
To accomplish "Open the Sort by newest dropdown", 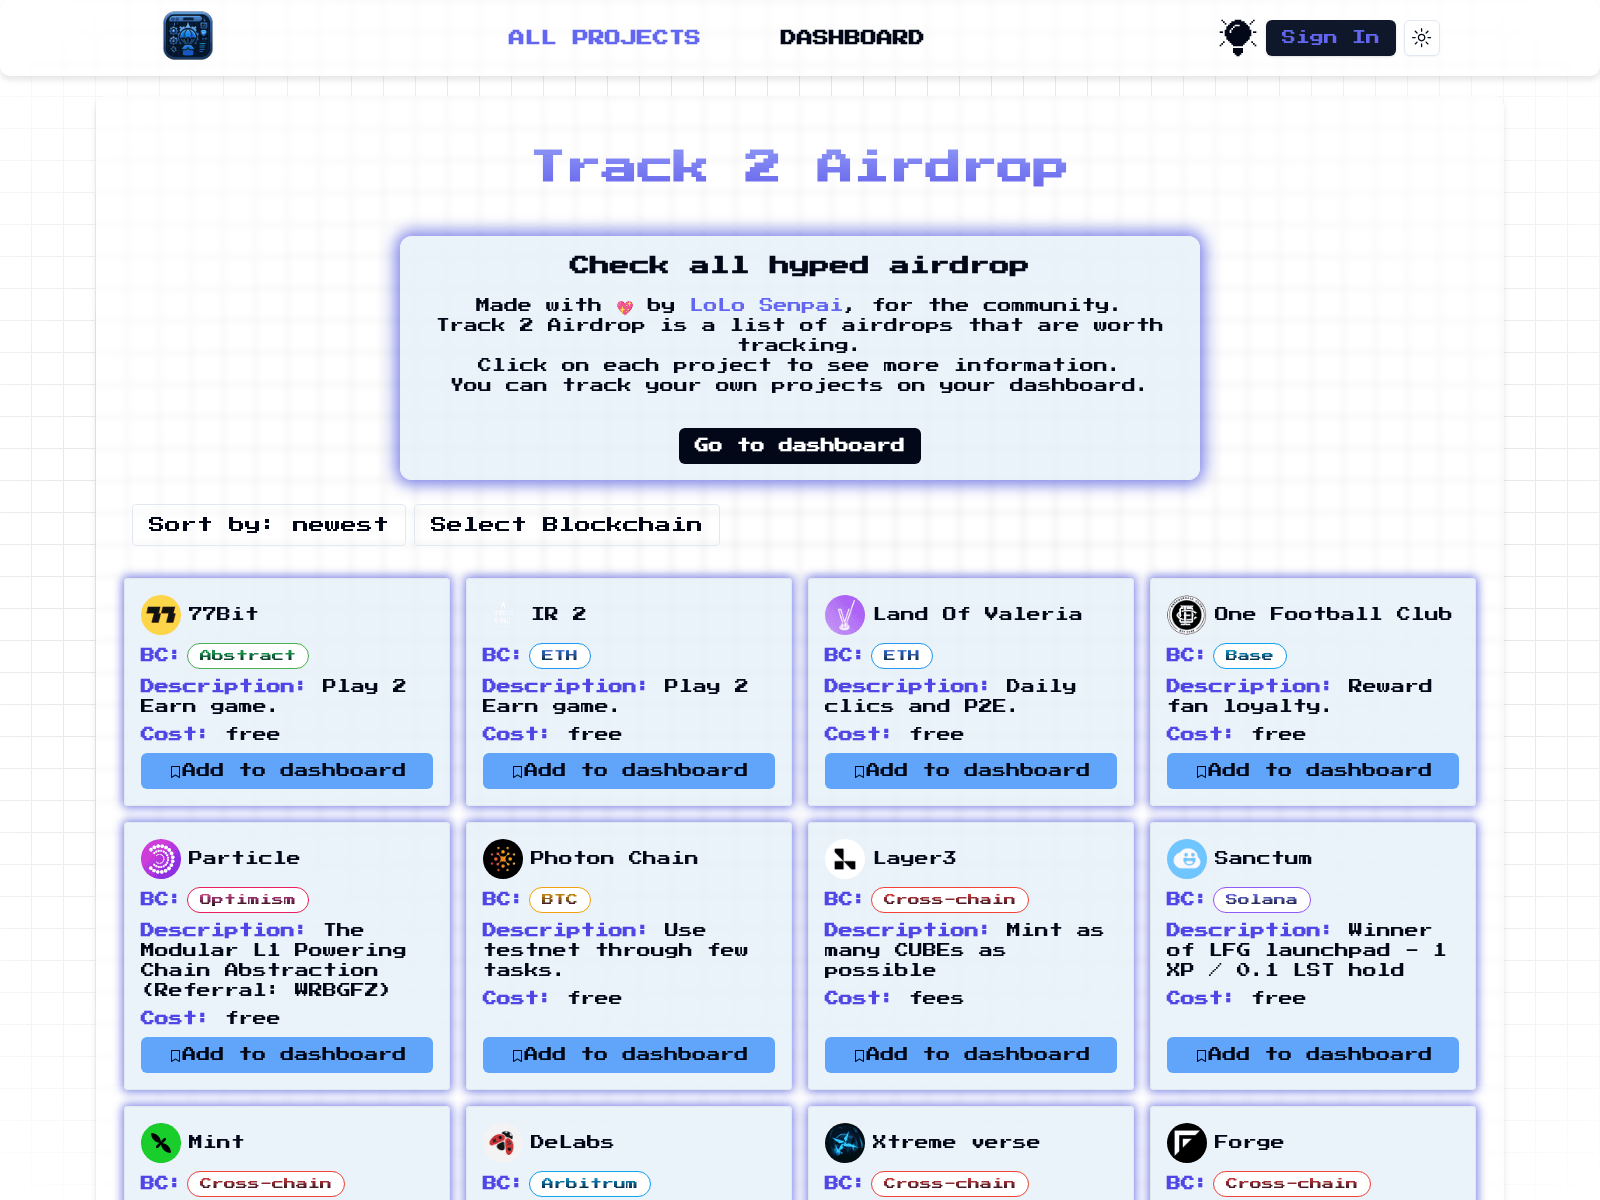I will coord(268,524).
